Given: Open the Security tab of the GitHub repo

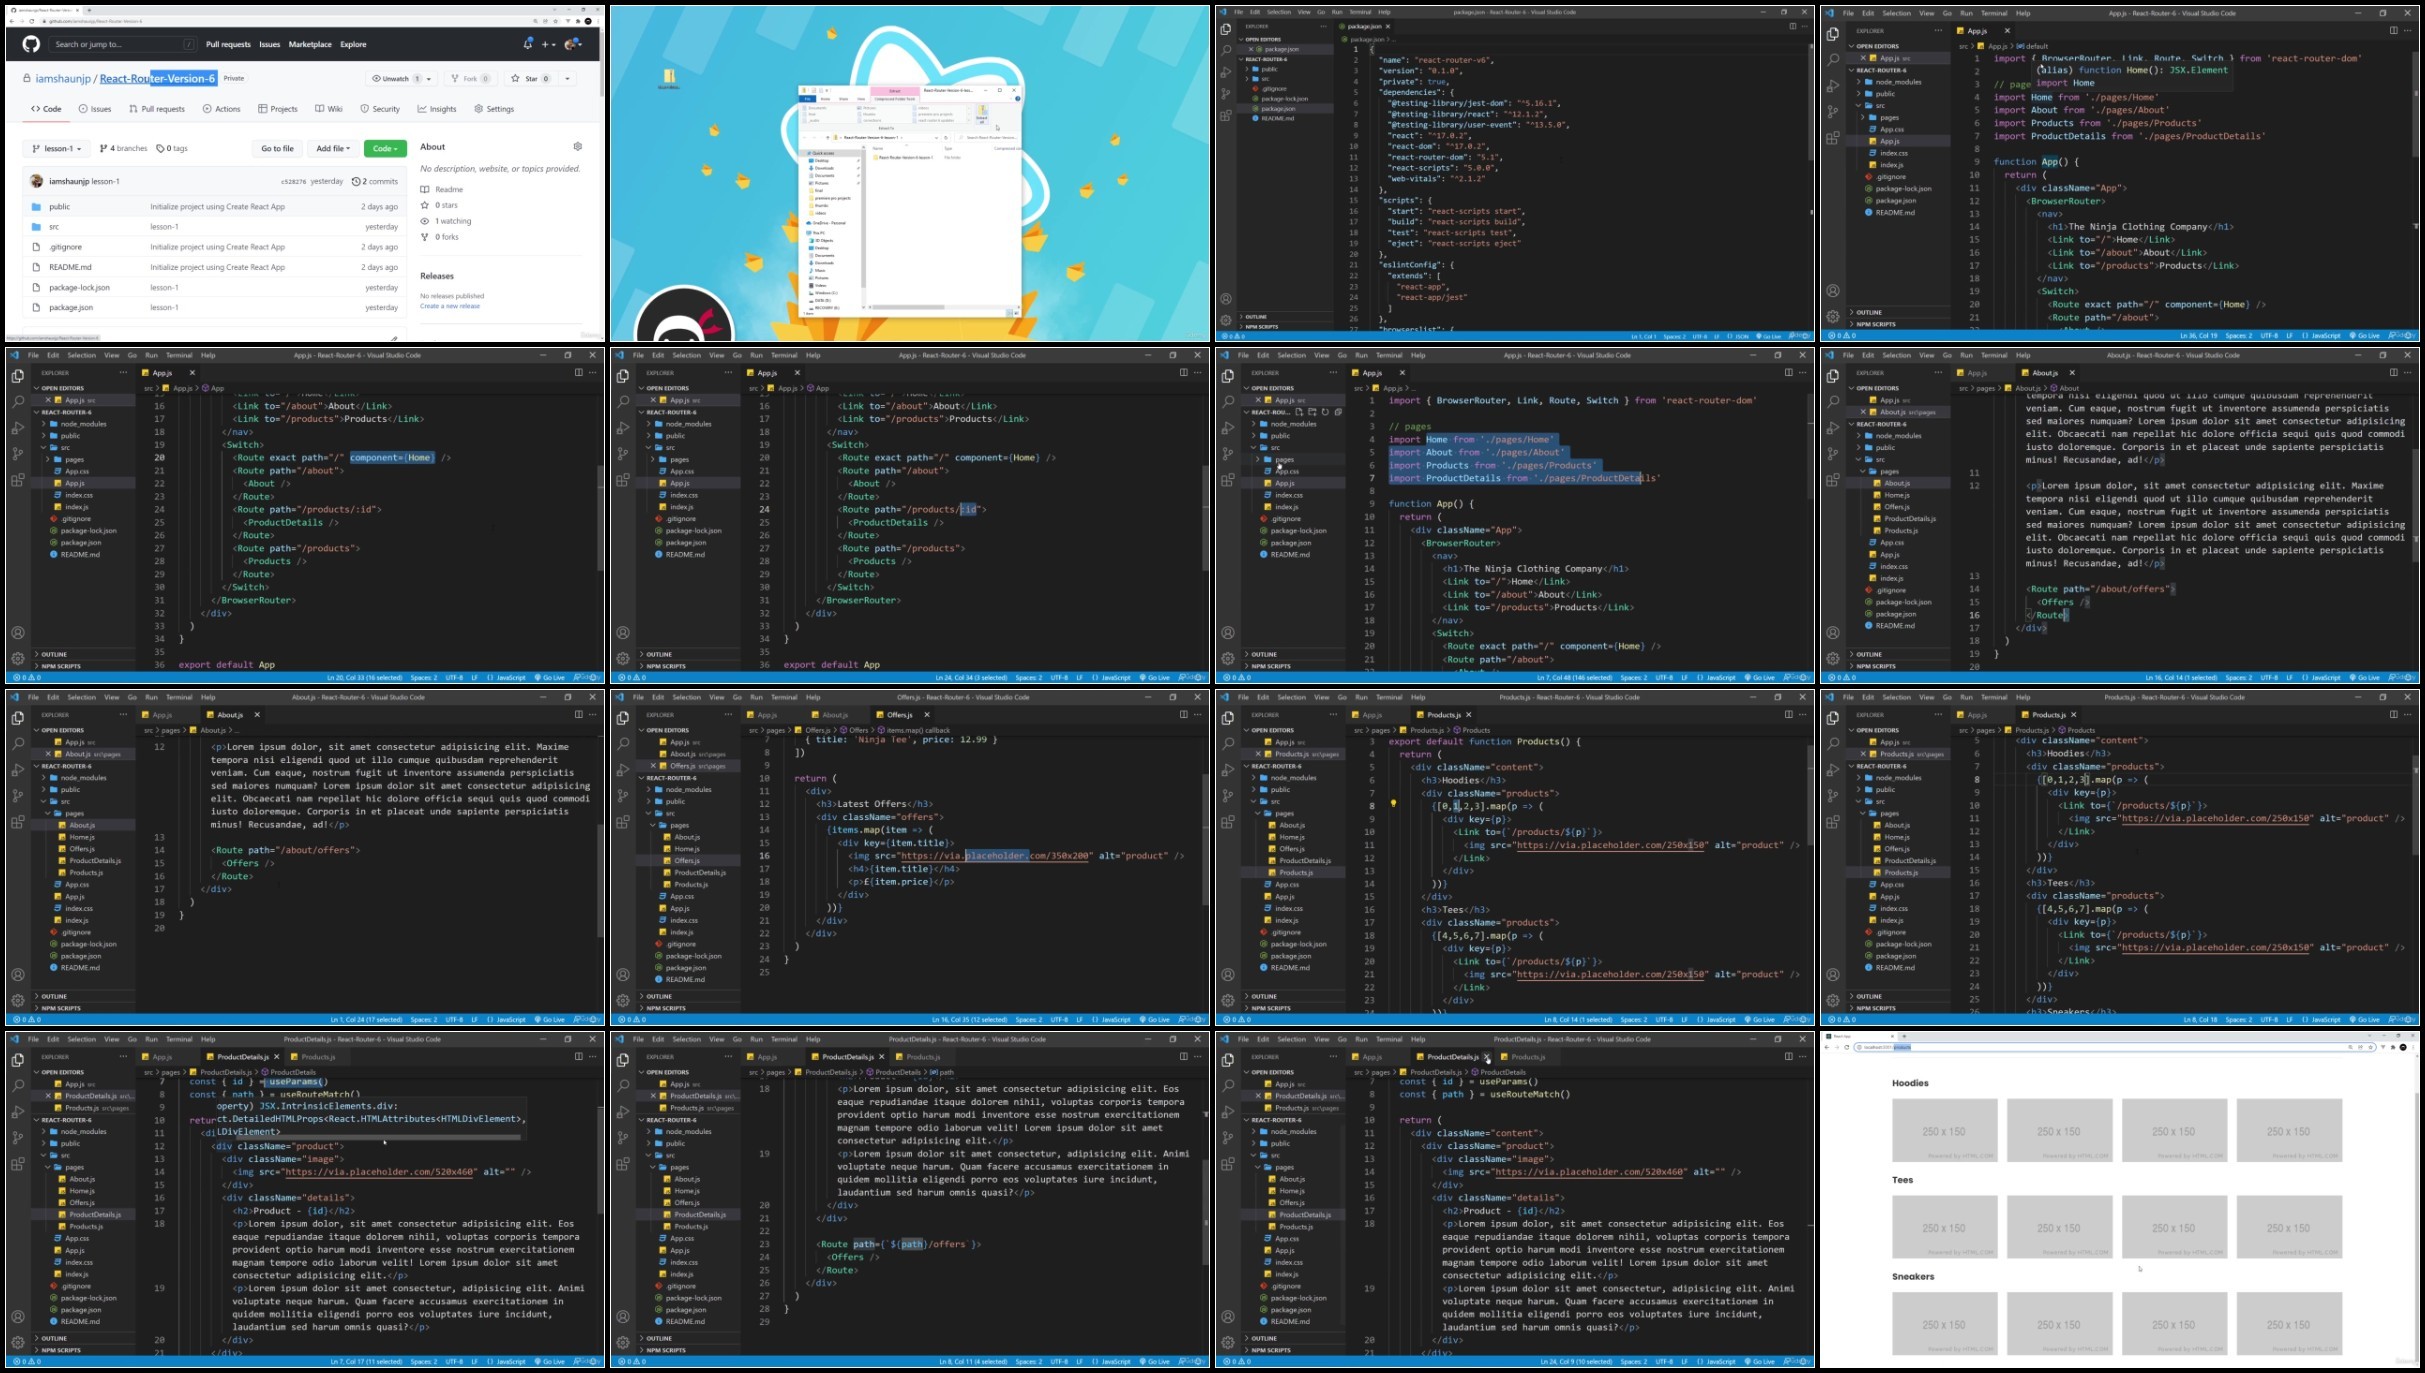Looking at the screenshot, I should (x=380, y=109).
